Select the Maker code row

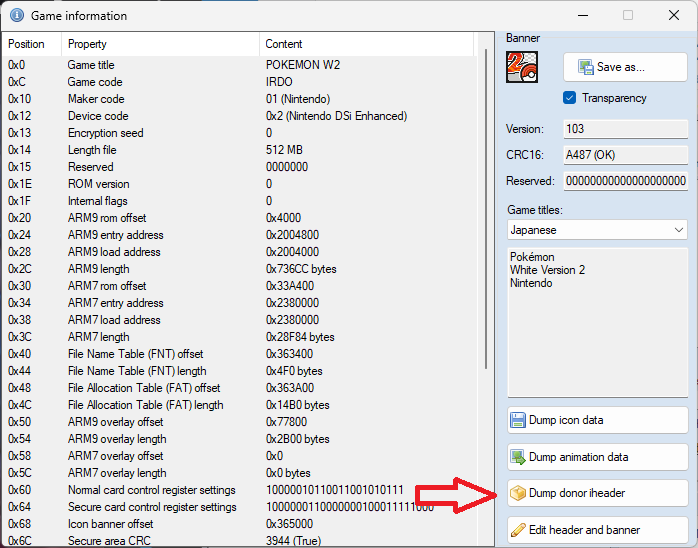pos(238,99)
